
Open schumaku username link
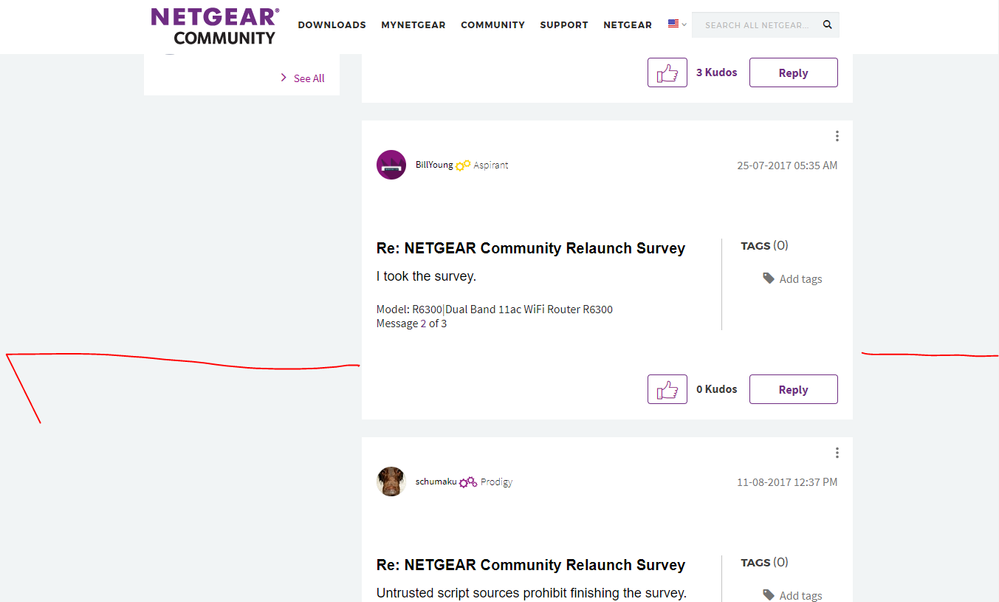436,482
